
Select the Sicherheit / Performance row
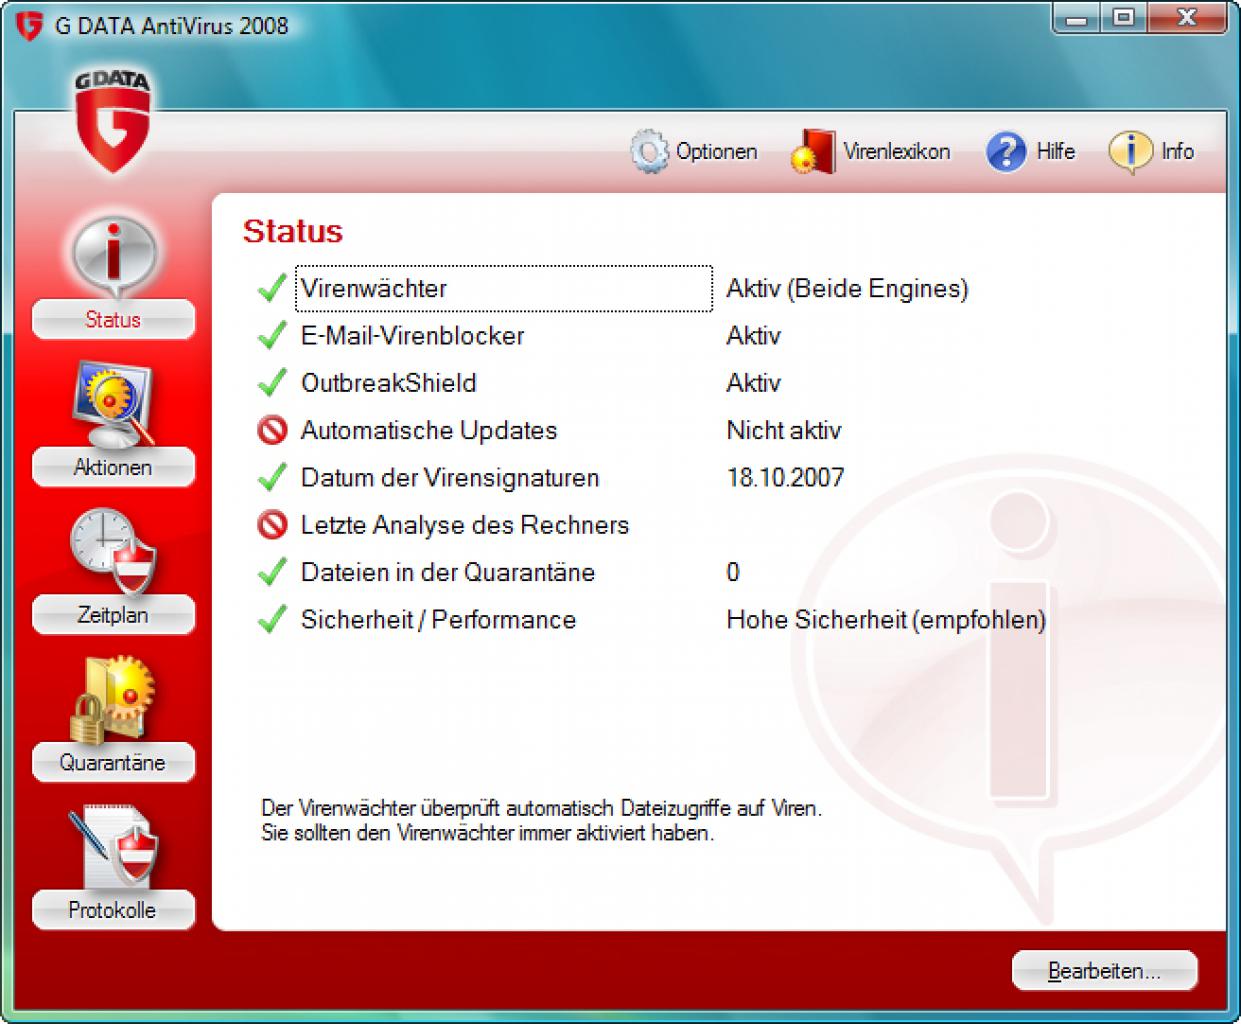[x=438, y=619]
